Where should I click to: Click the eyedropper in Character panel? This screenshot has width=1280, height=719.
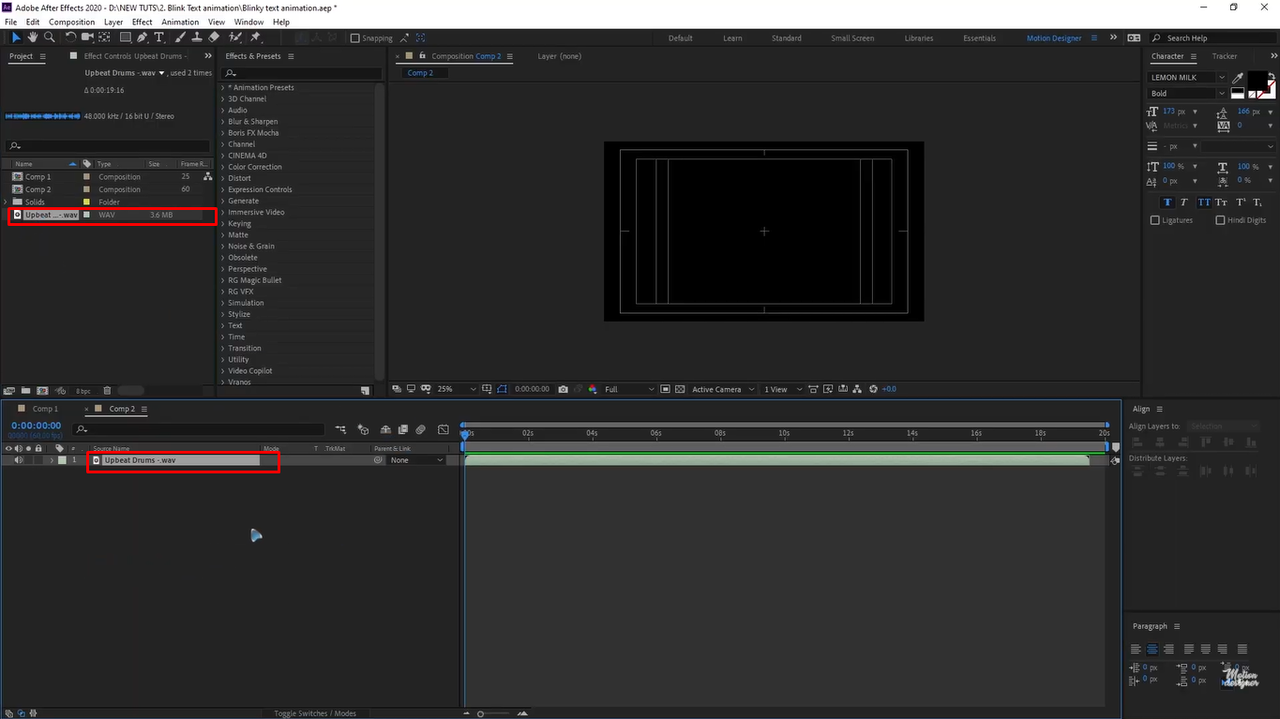[x=1238, y=77]
